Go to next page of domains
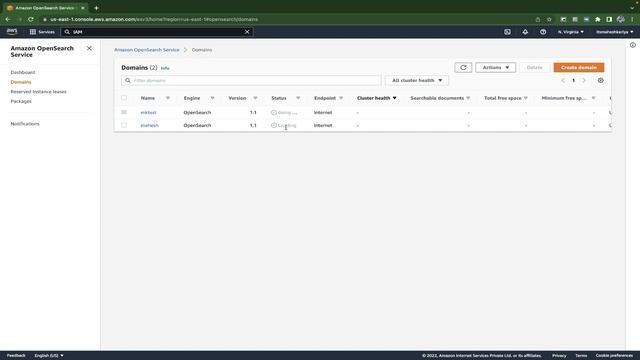This screenshot has width=640, height=360. pos(584,80)
